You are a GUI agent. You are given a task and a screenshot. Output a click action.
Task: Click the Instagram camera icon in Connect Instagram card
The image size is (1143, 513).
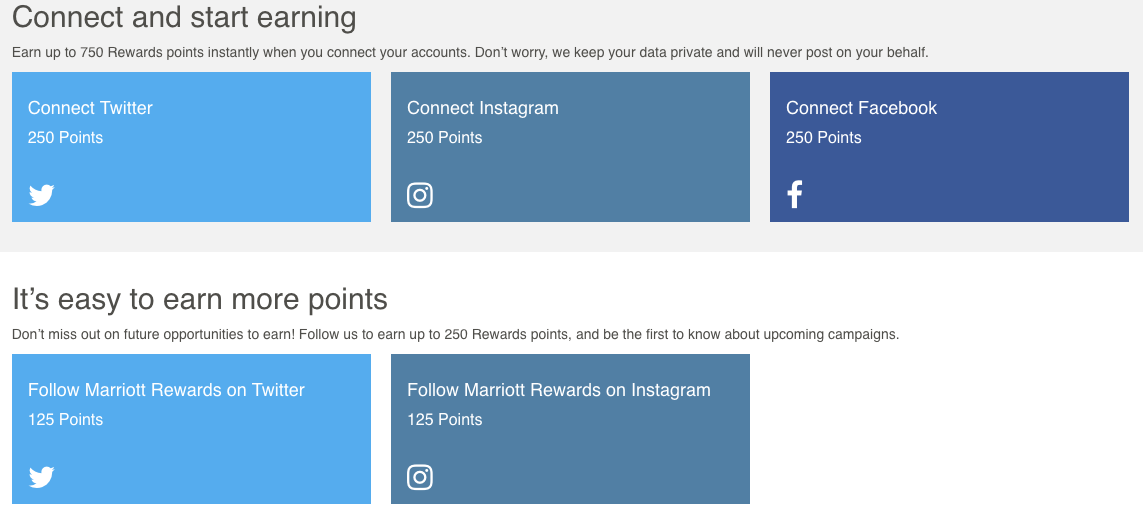click(420, 195)
